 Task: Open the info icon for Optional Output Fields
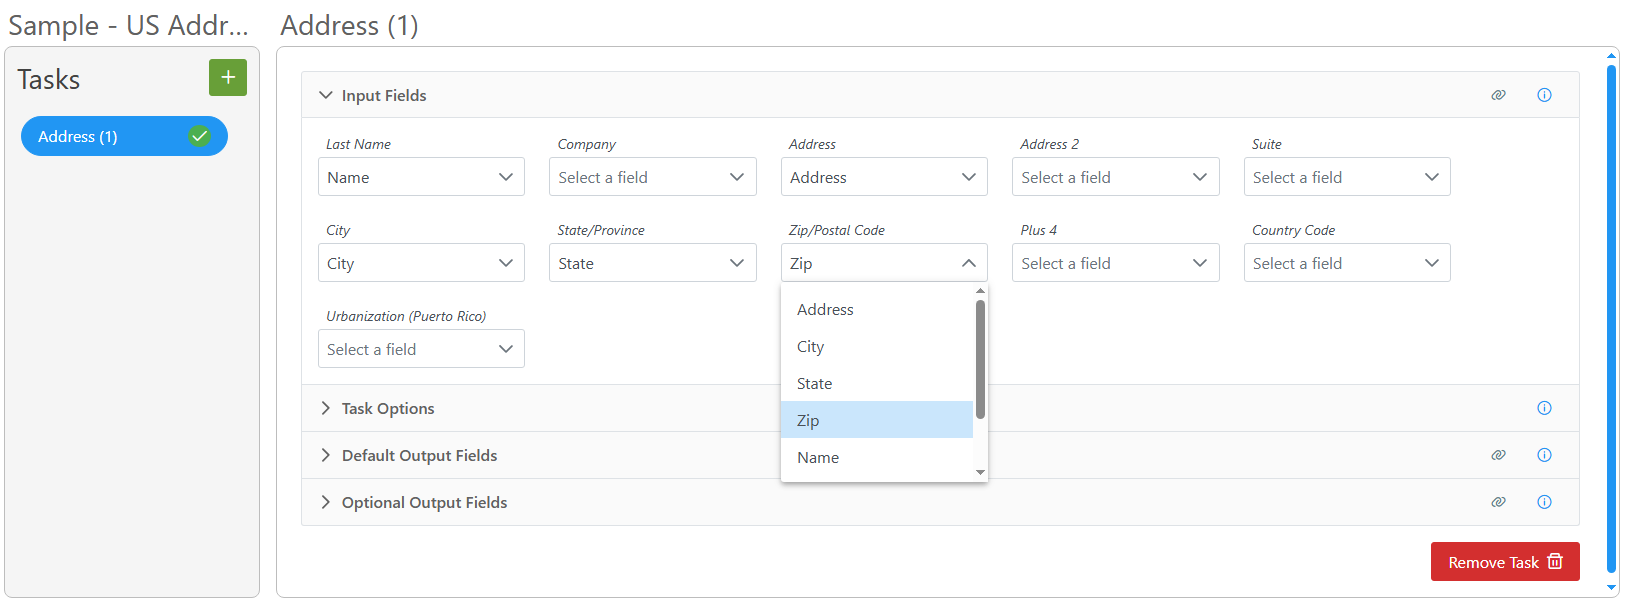click(x=1544, y=502)
